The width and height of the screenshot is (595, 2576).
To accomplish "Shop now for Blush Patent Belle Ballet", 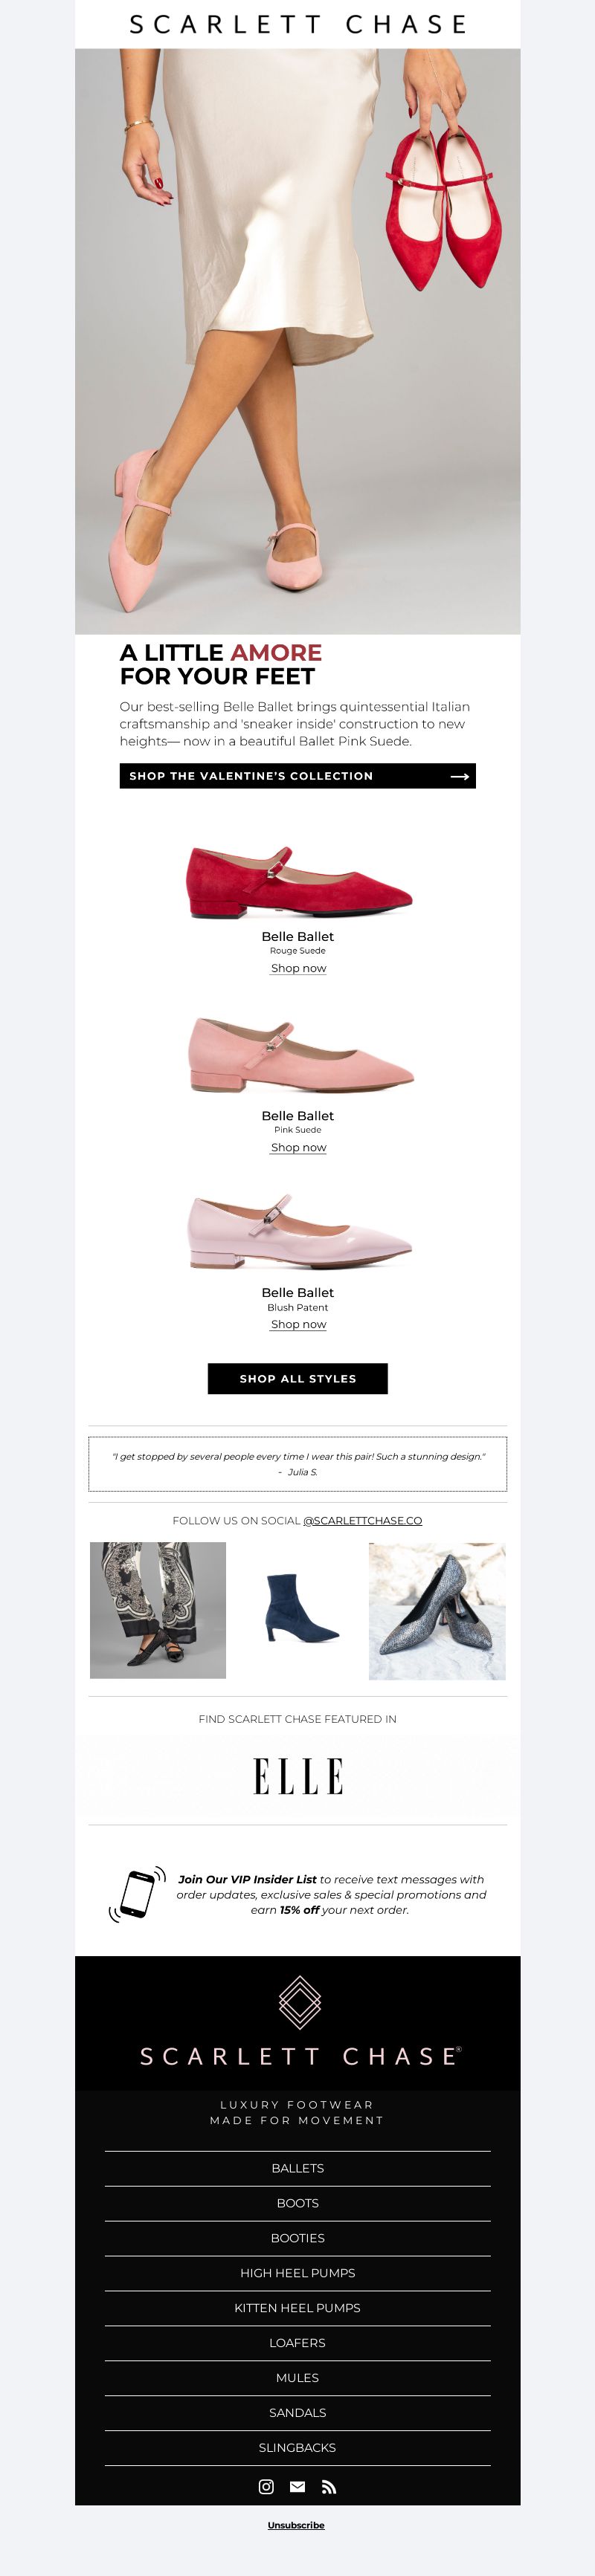I will click(298, 1324).
